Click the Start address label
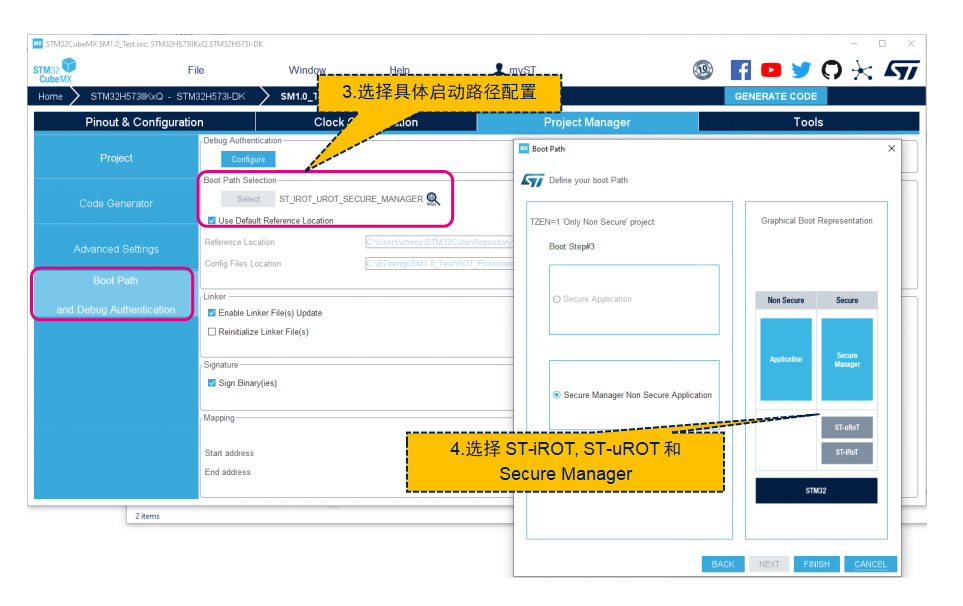 229,453
